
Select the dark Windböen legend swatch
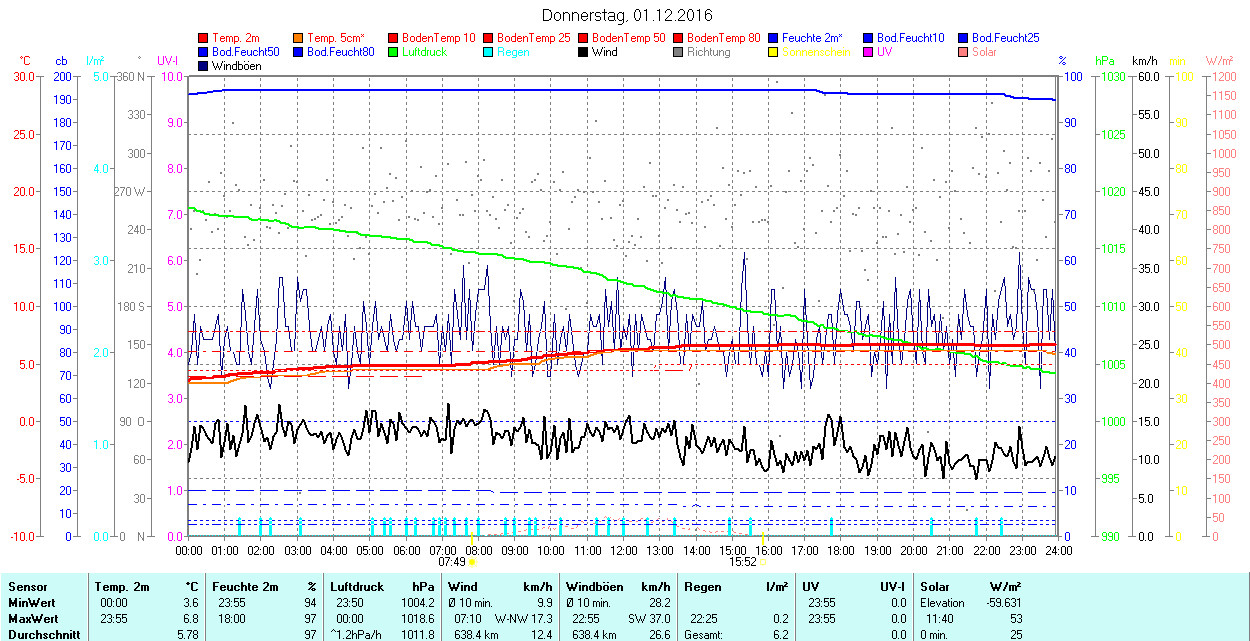(x=204, y=66)
